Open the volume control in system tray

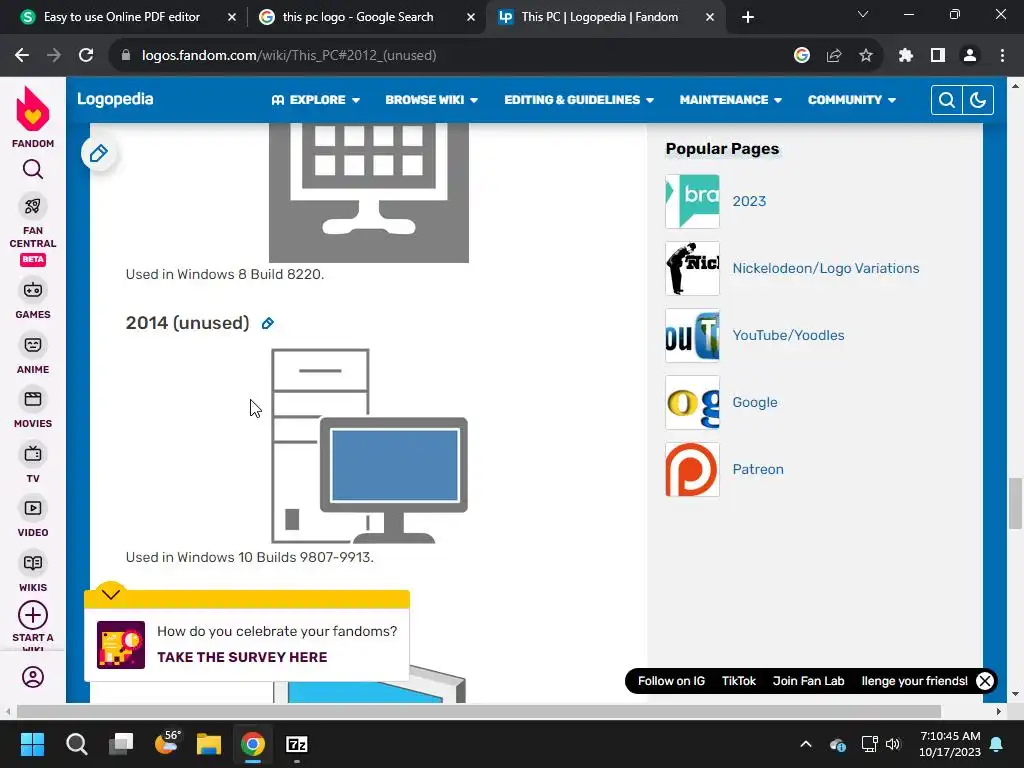click(x=893, y=744)
